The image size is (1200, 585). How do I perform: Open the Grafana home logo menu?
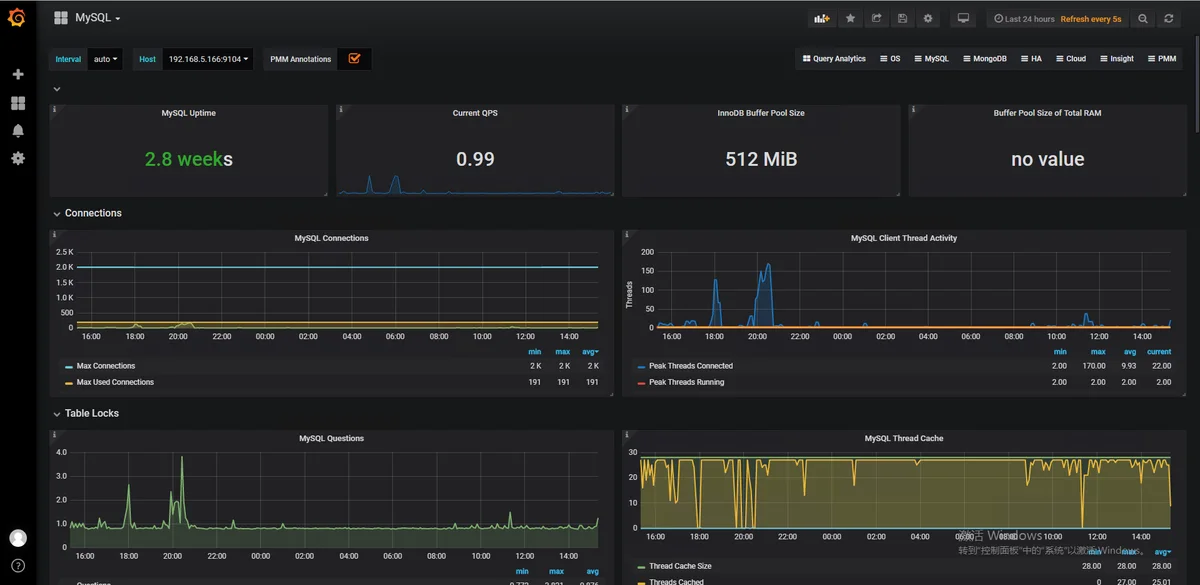coord(17,17)
